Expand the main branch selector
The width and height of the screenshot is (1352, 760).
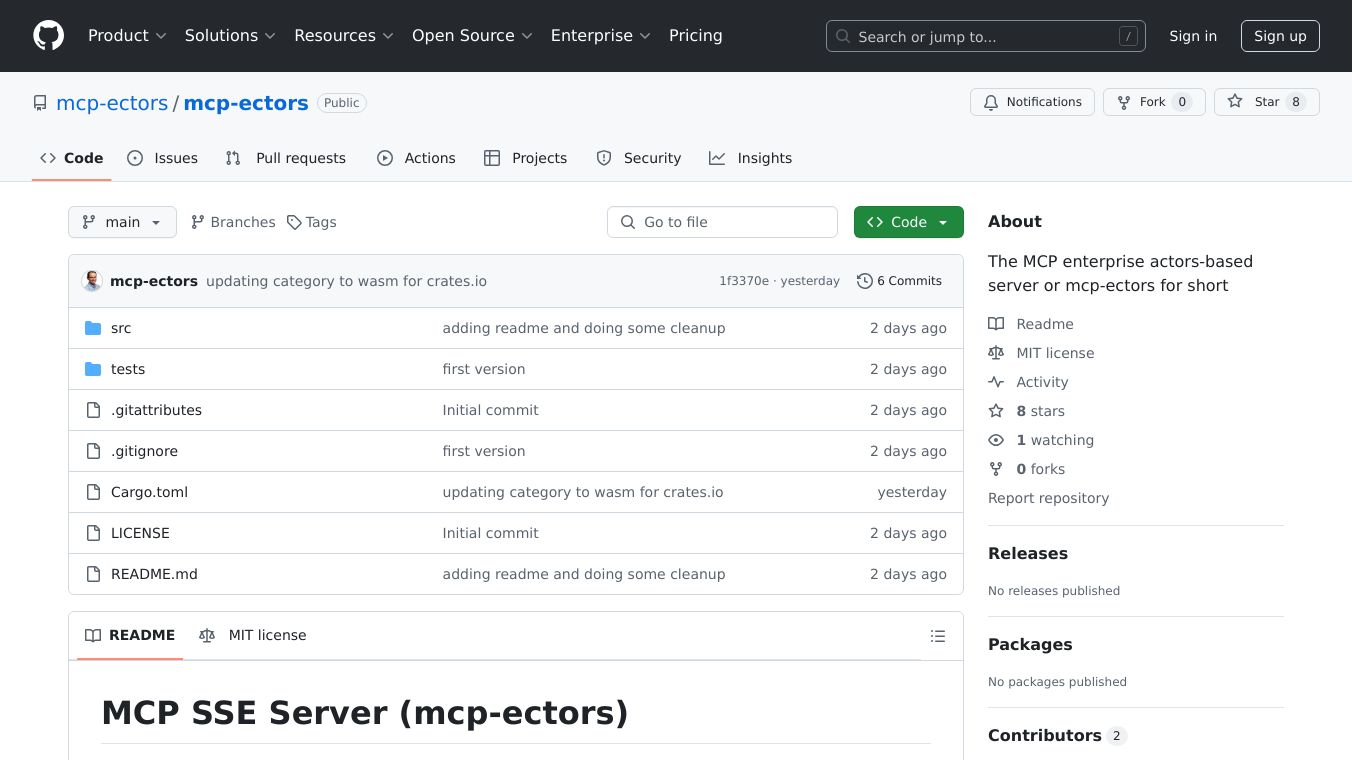(x=122, y=222)
